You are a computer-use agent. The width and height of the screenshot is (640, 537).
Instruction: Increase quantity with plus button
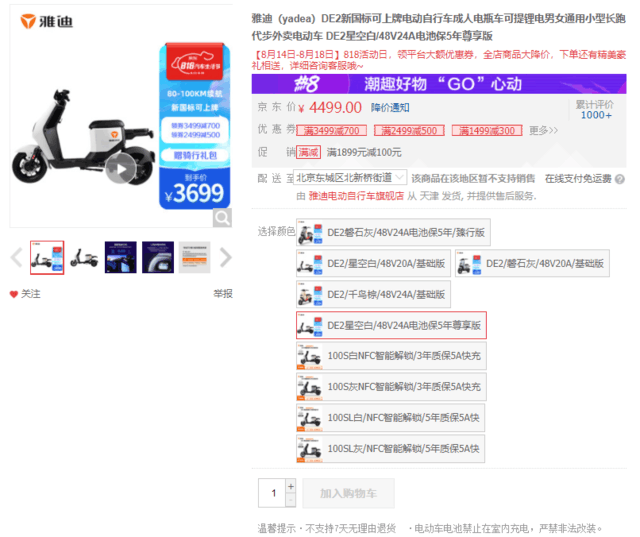click(x=291, y=486)
